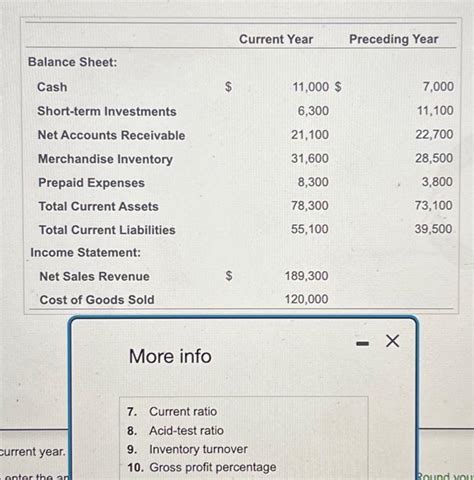This screenshot has height=480, width=474.
Task: Select the Cash row label
Action: coord(52,87)
